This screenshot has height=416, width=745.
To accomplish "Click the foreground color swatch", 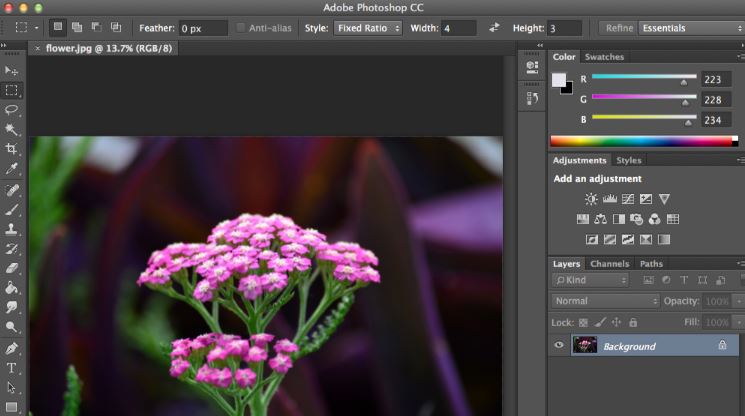I will pos(559,80).
